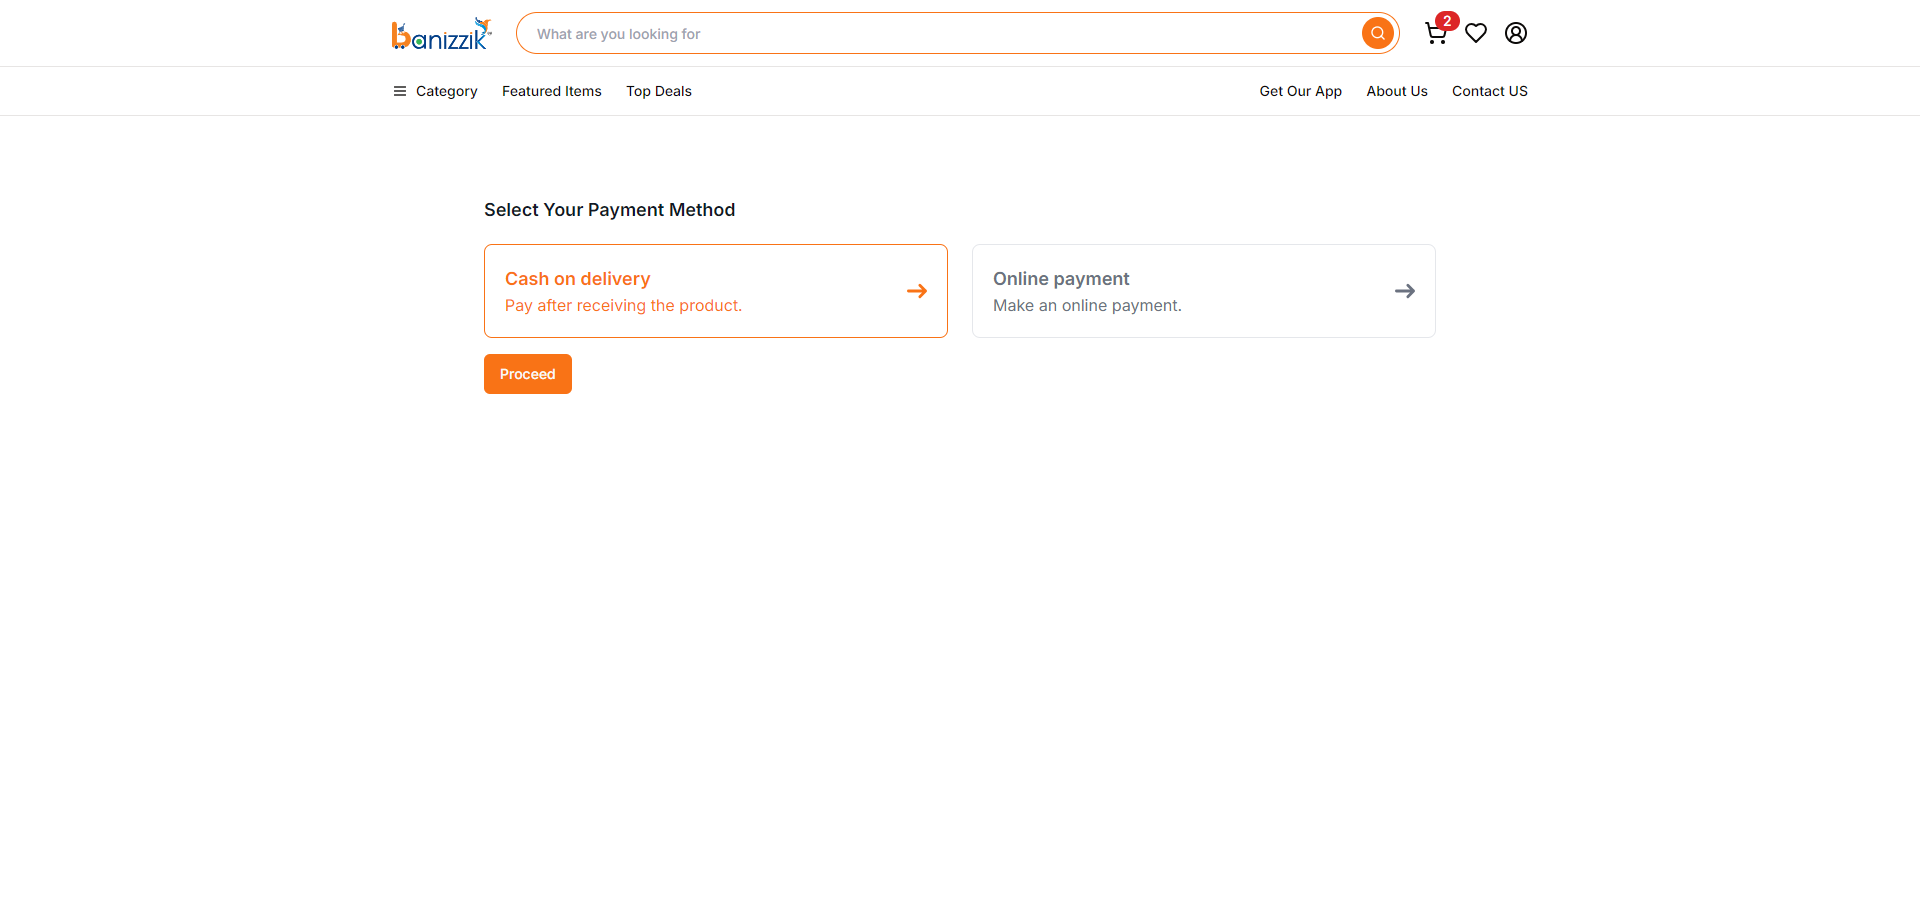
Task: Click the gray arrow in Online payment
Action: (x=1405, y=291)
